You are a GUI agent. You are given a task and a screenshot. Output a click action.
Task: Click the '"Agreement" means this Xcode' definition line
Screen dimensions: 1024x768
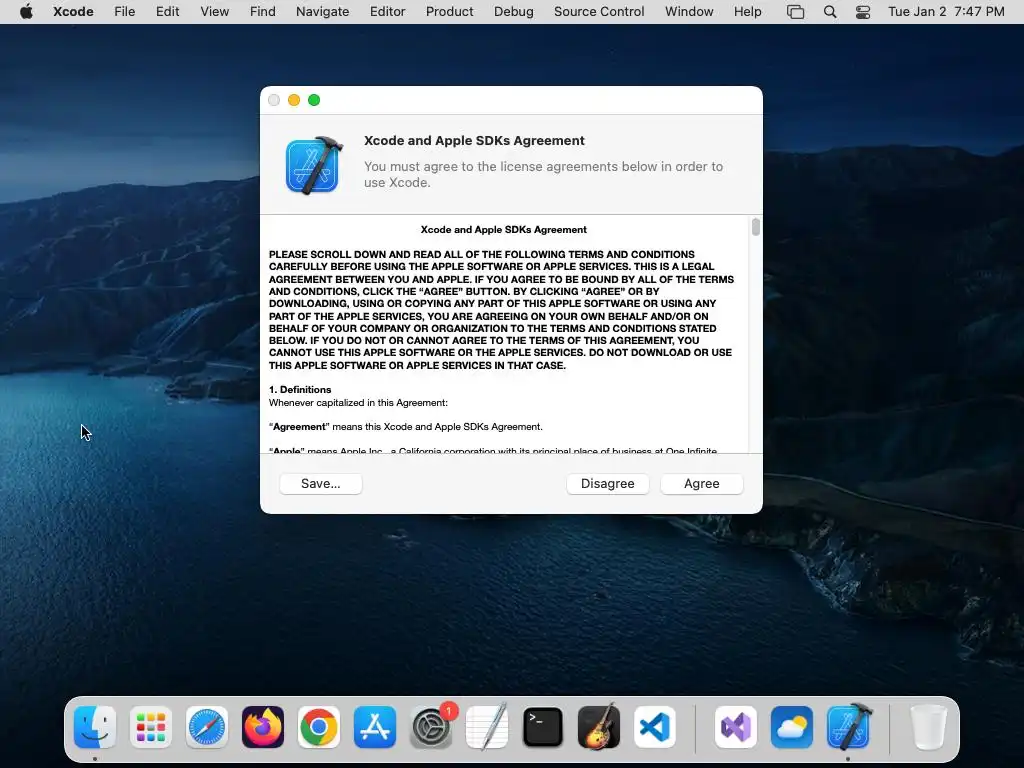[406, 427]
